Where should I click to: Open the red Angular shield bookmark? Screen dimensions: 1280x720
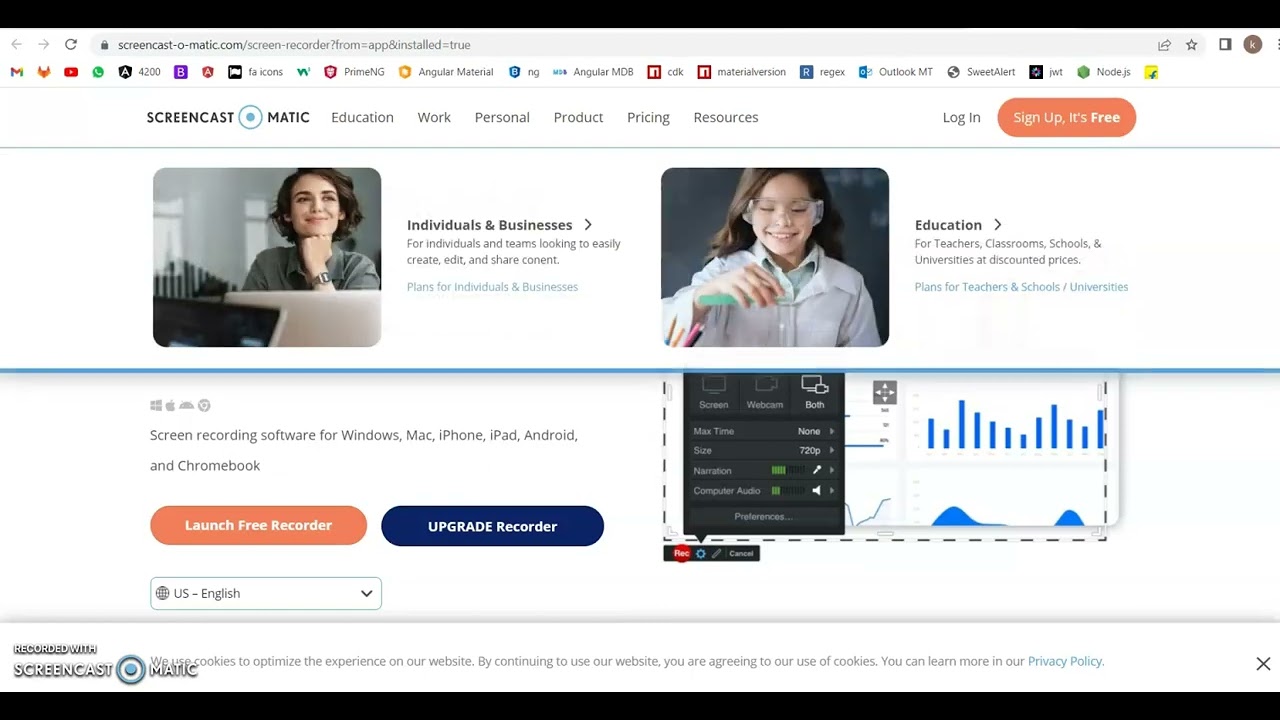tap(208, 72)
